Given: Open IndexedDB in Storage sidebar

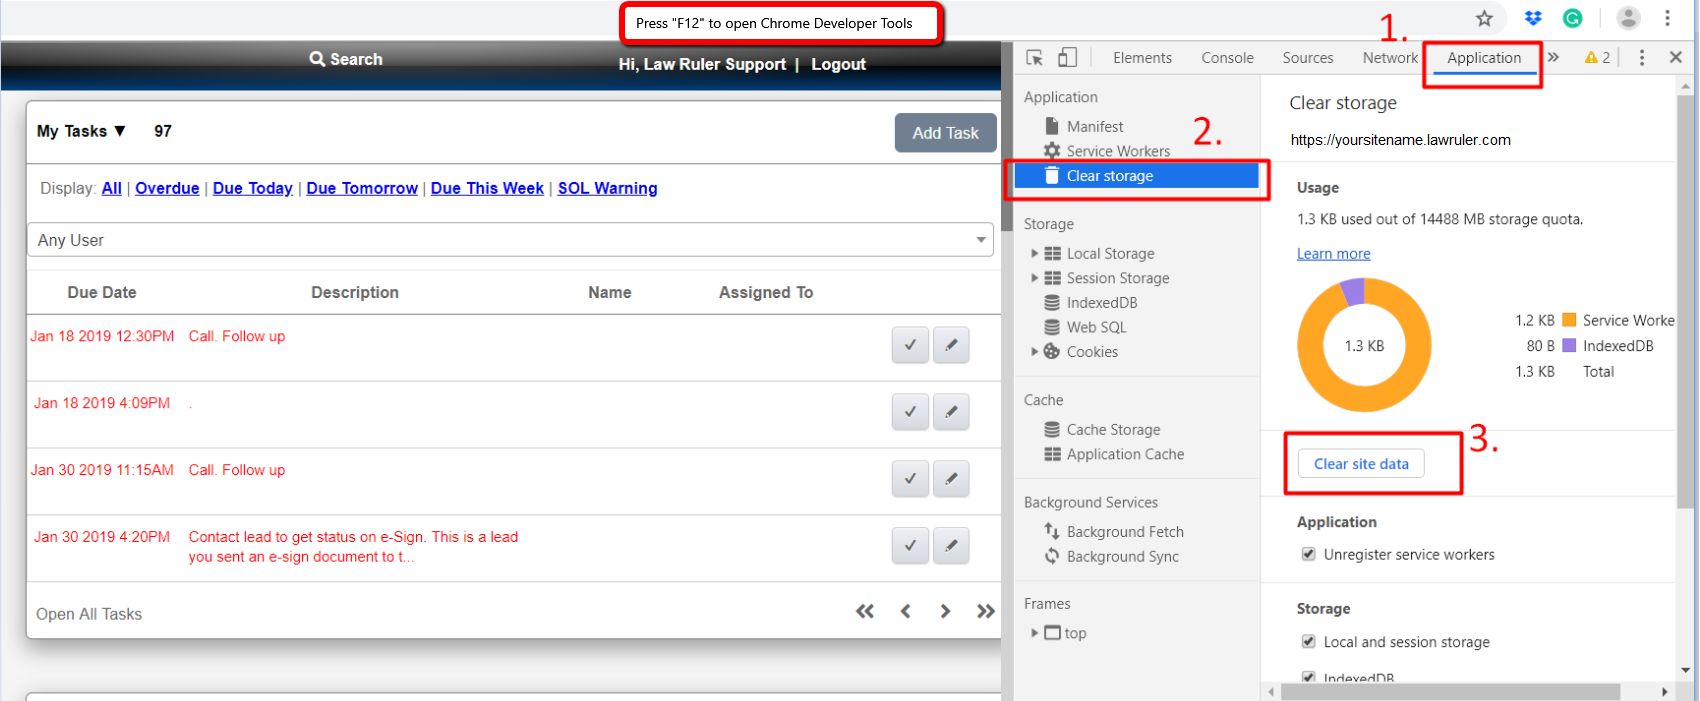Looking at the screenshot, I should pyautogui.click(x=1101, y=302).
